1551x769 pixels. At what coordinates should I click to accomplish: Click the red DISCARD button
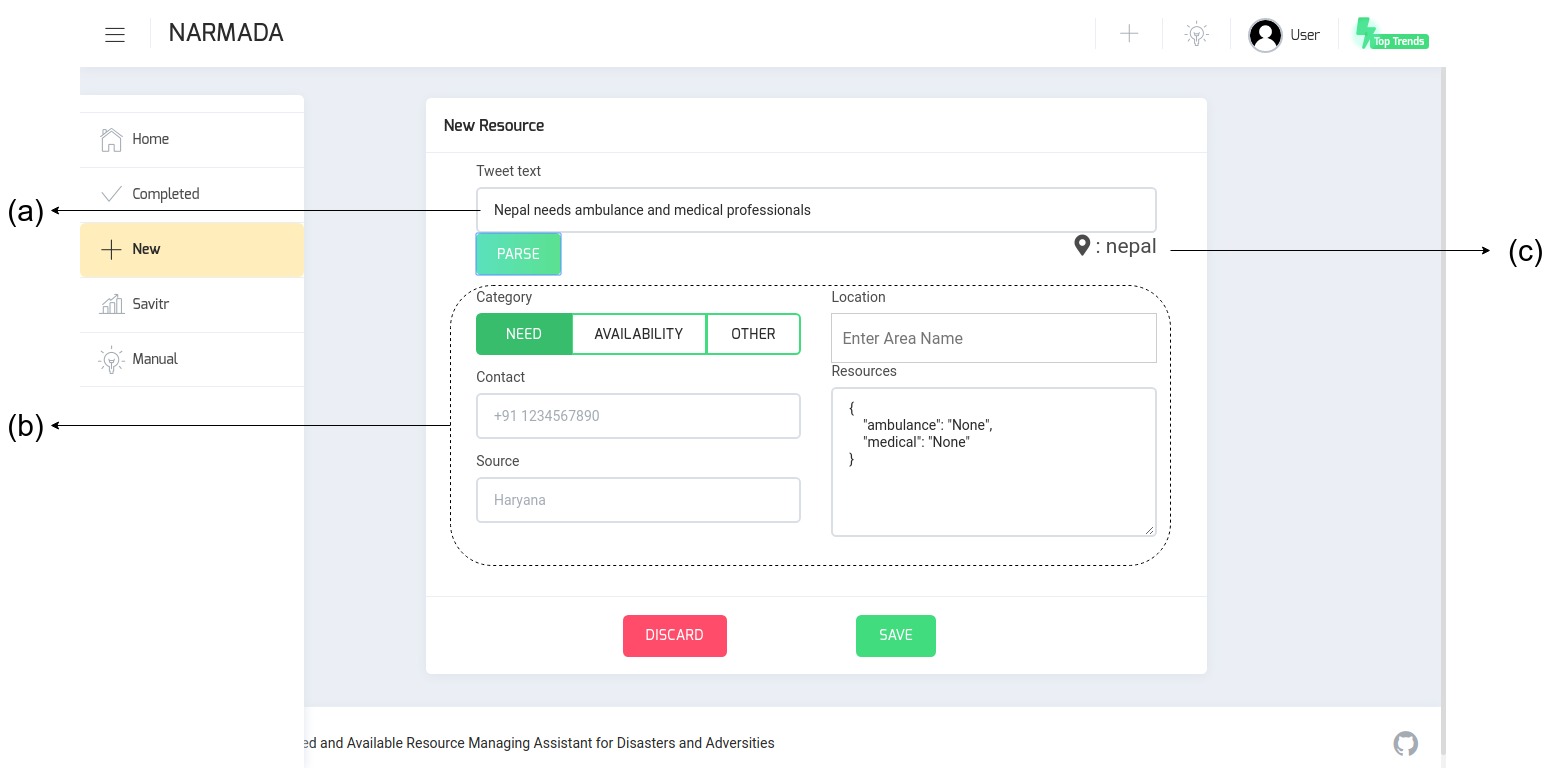click(674, 635)
